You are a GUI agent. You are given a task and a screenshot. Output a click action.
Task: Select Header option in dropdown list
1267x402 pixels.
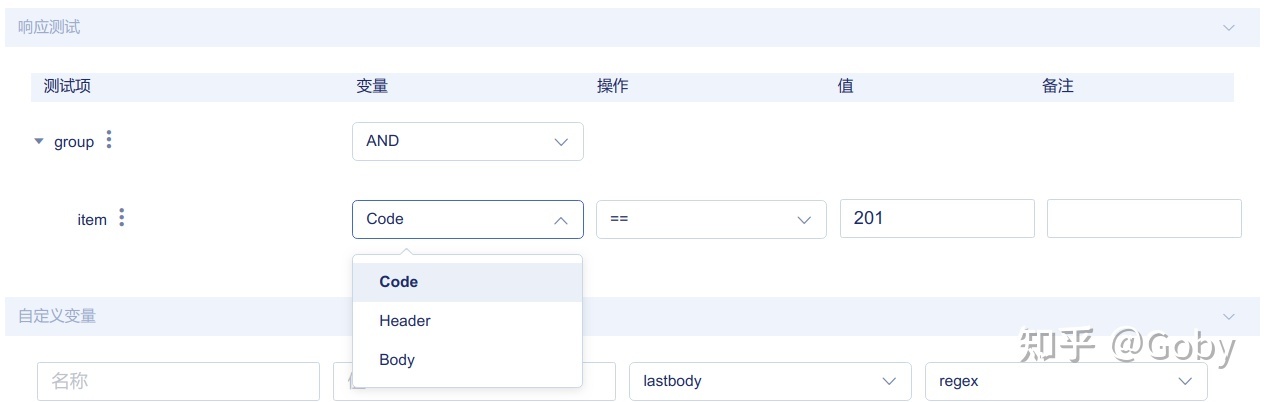405,321
